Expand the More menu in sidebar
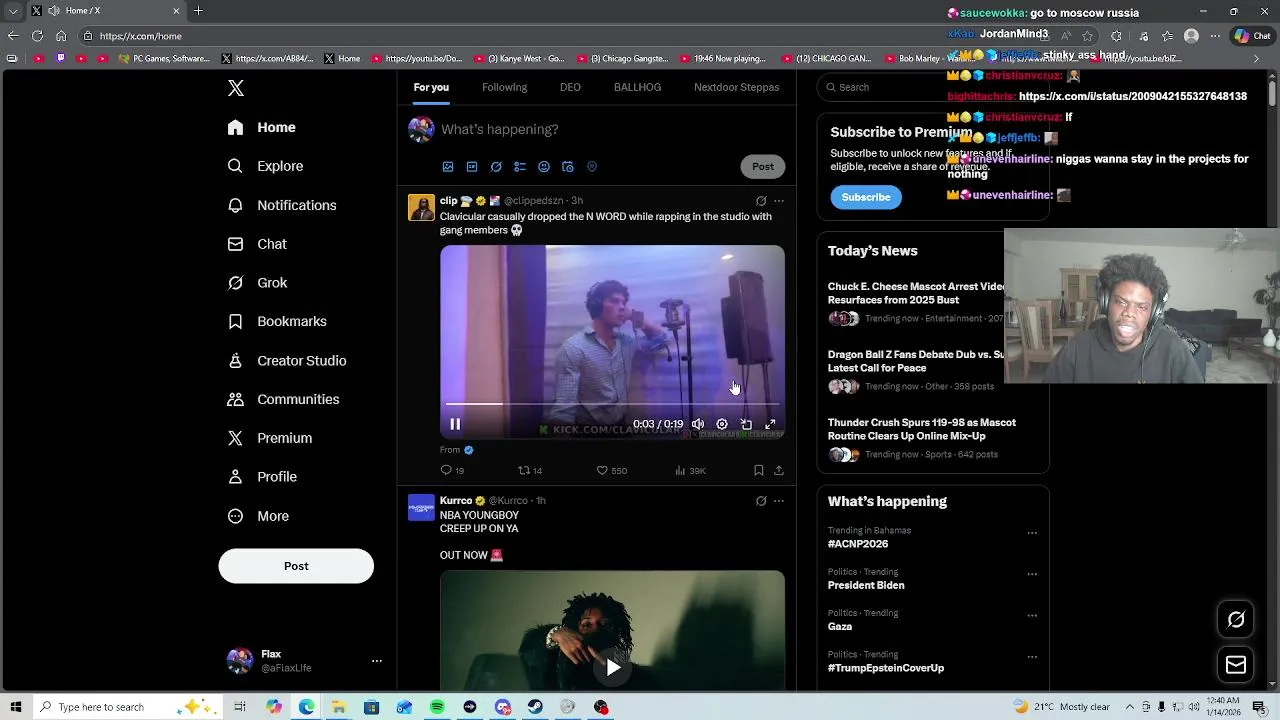The height and width of the screenshot is (720, 1280). (258, 516)
